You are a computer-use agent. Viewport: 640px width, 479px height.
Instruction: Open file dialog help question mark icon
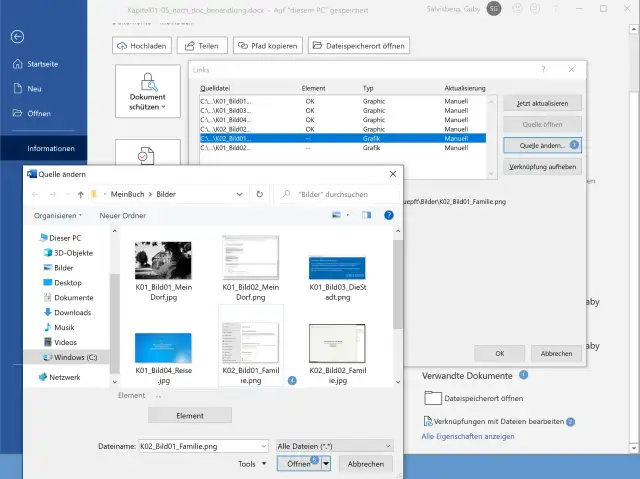pyautogui.click(x=385, y=215)
